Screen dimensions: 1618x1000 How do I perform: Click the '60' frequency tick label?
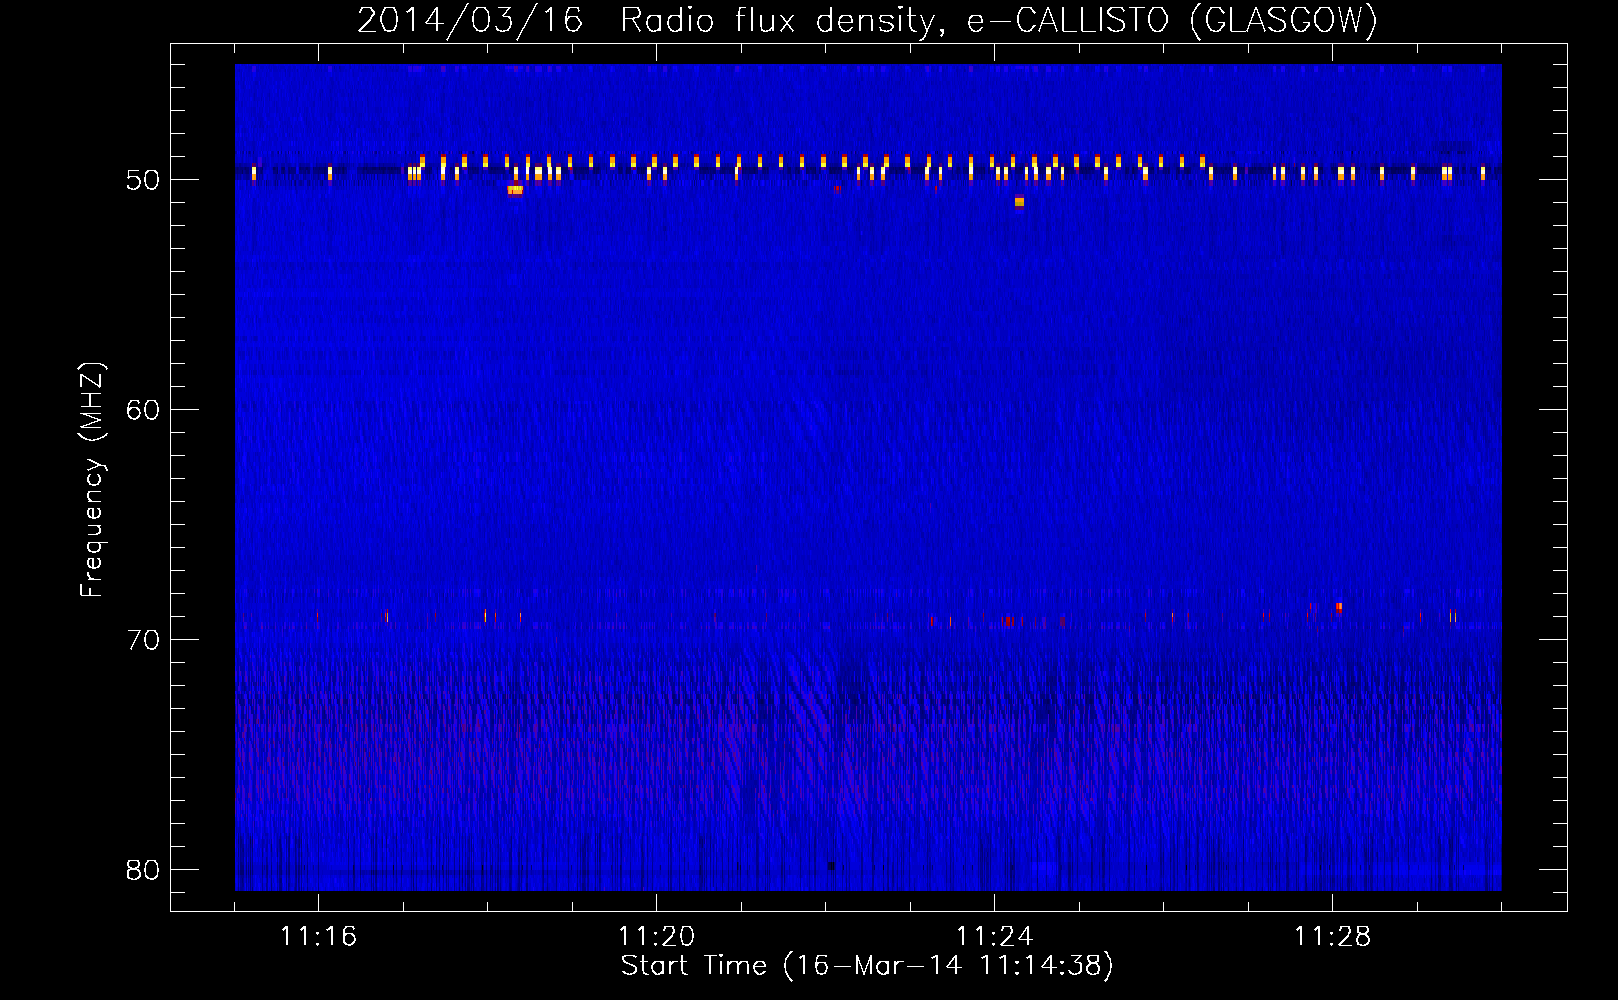[143, 410]
